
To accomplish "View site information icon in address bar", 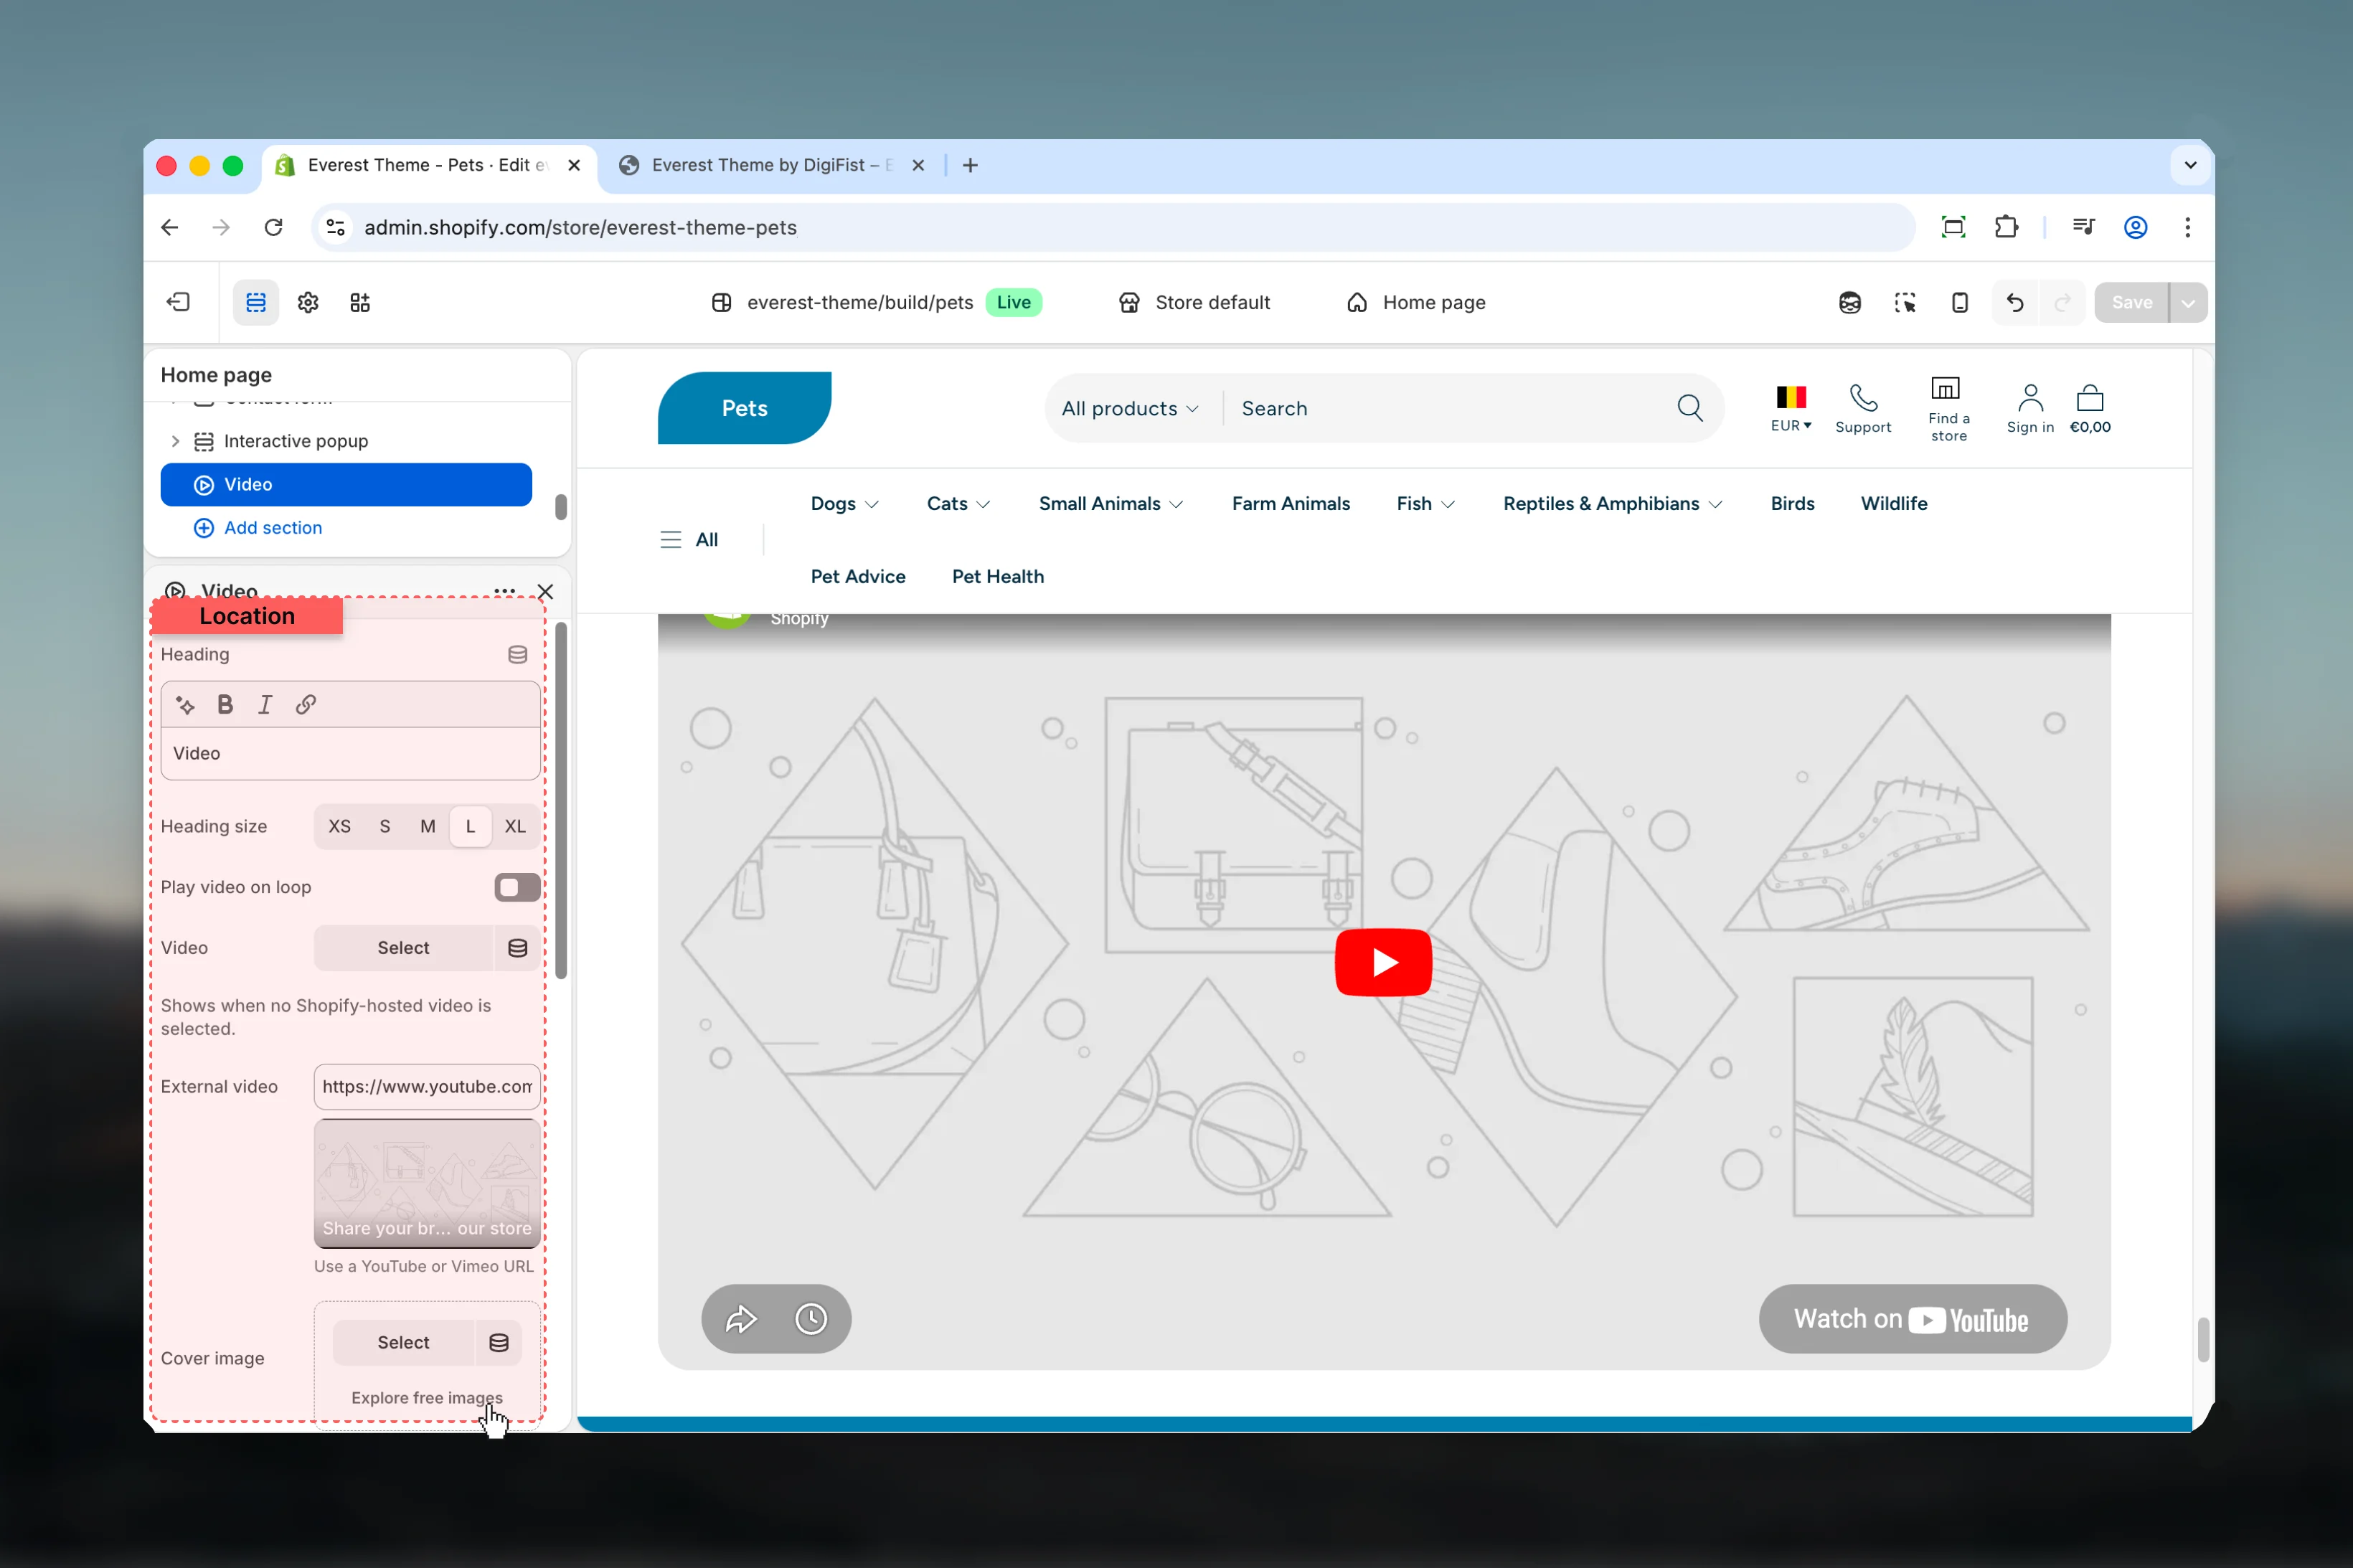I will (336, 227).
